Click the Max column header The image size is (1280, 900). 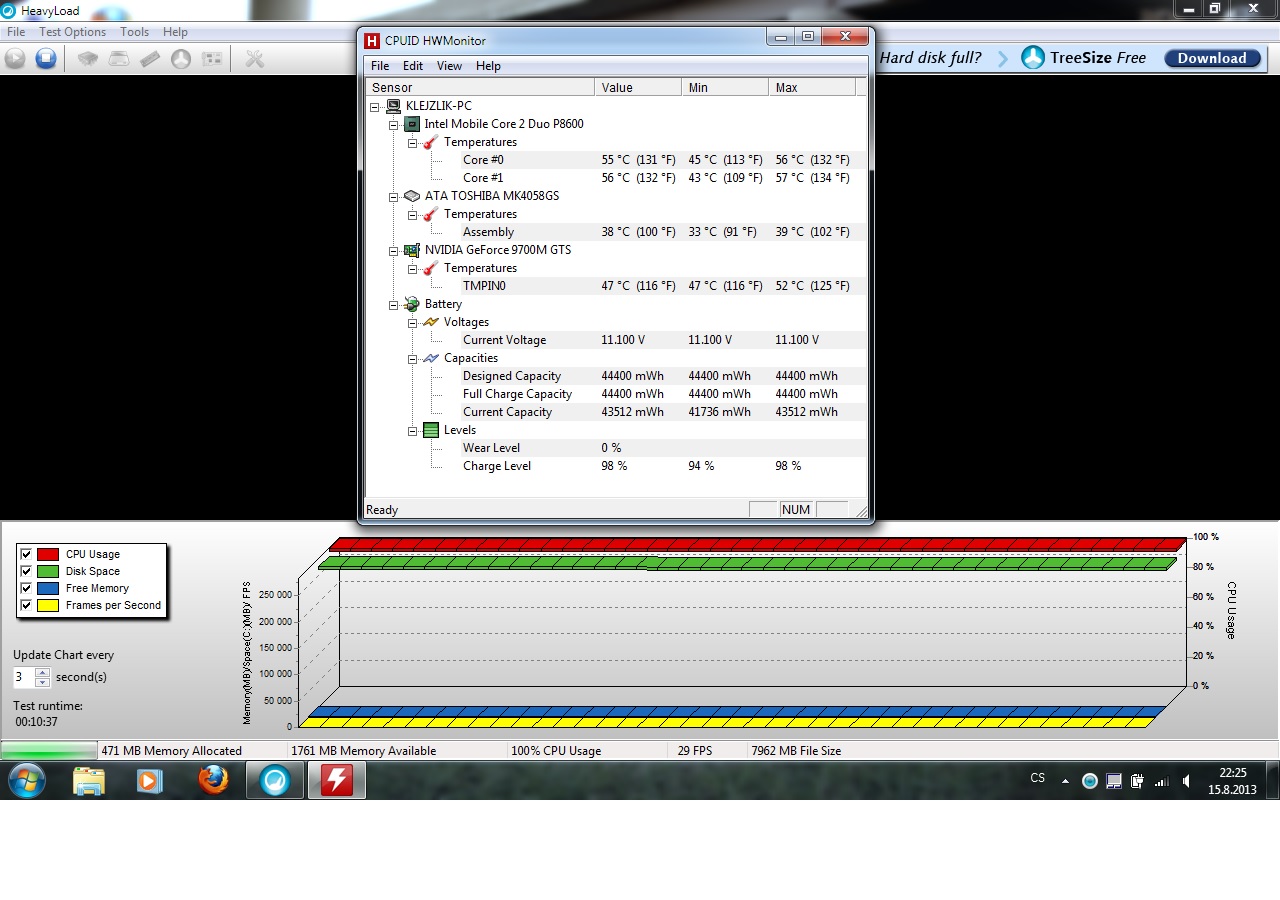(x=812, y=88)
